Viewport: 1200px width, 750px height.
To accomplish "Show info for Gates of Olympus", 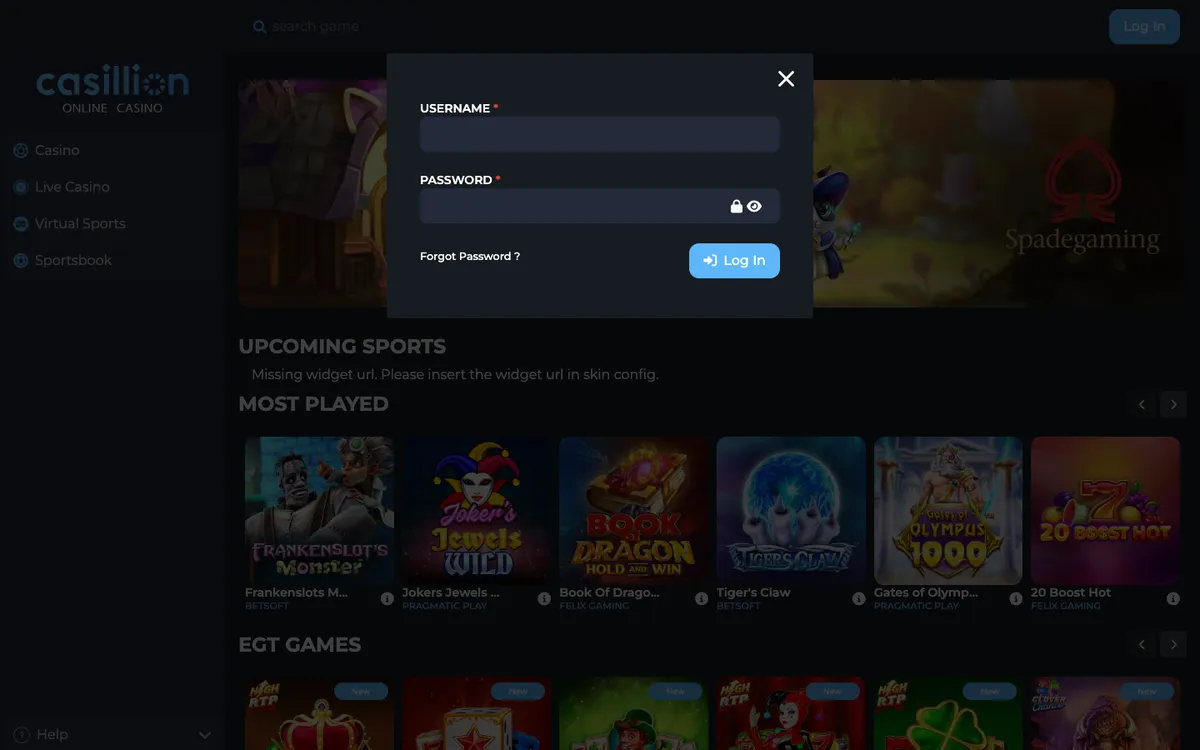I will coord(1016,599).
